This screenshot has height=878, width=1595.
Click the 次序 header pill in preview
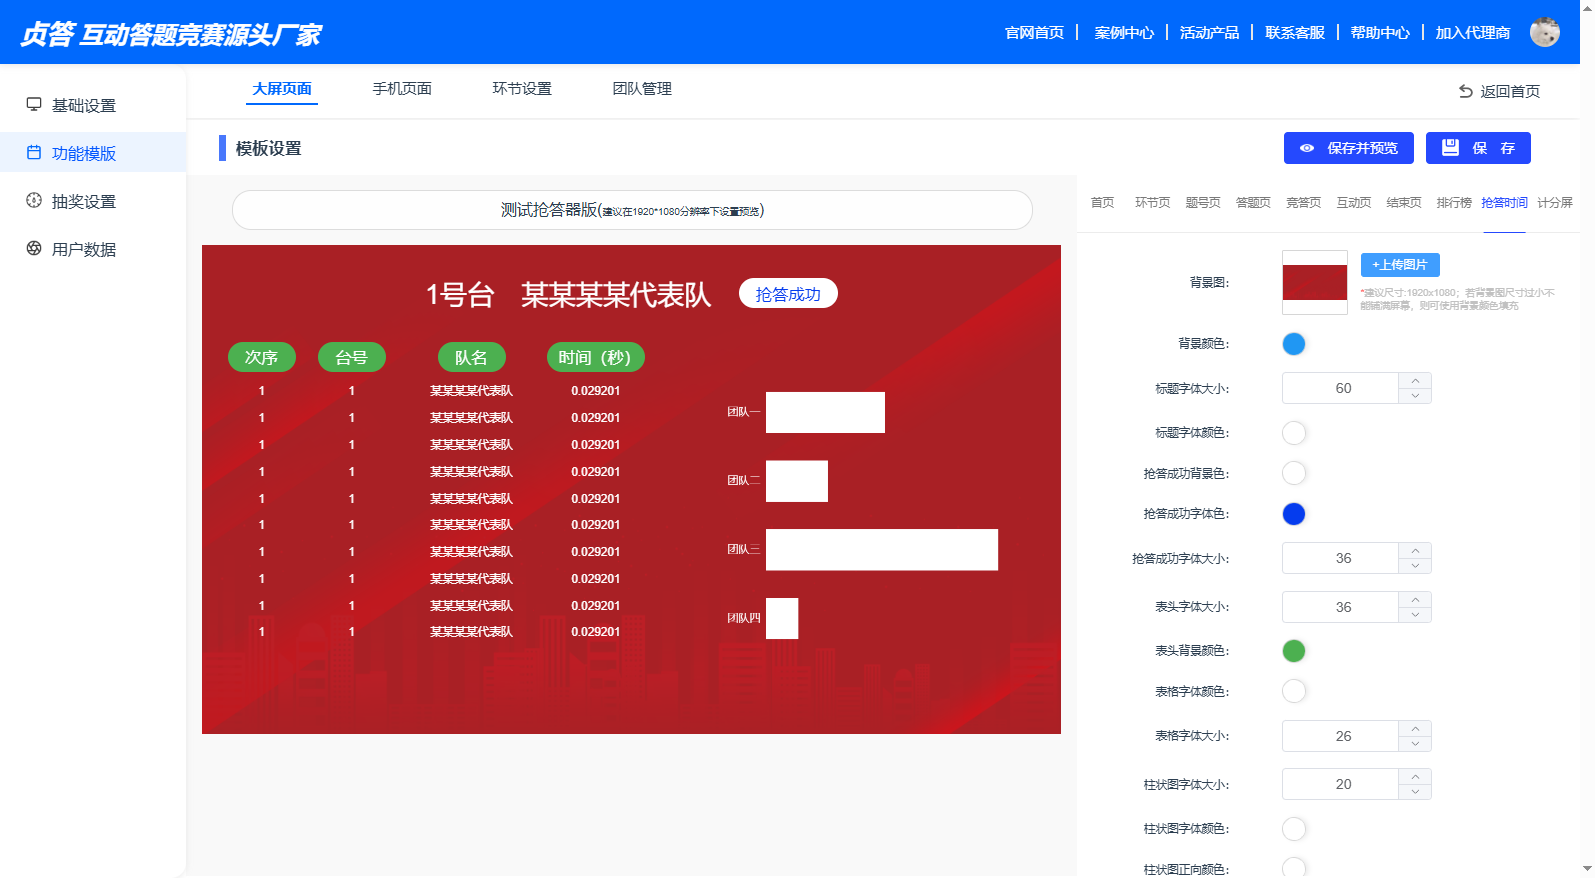[x=262, y=357]
